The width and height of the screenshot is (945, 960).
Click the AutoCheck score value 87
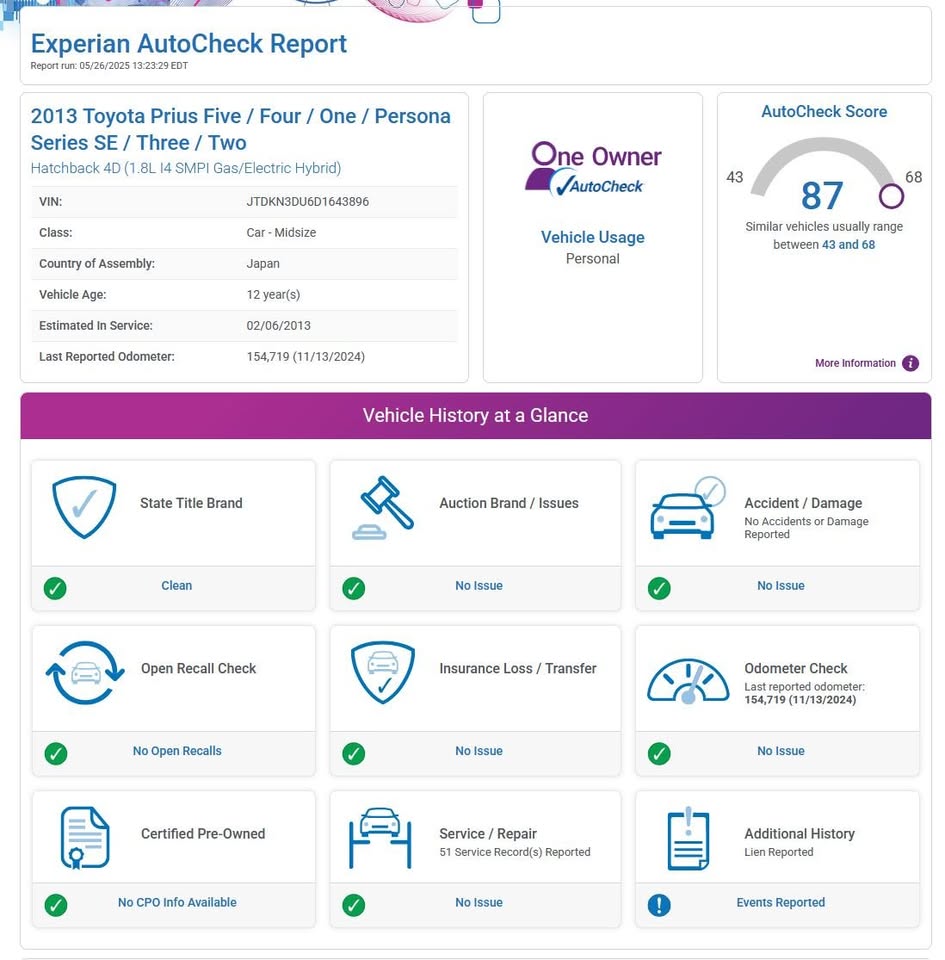[822, 196]
